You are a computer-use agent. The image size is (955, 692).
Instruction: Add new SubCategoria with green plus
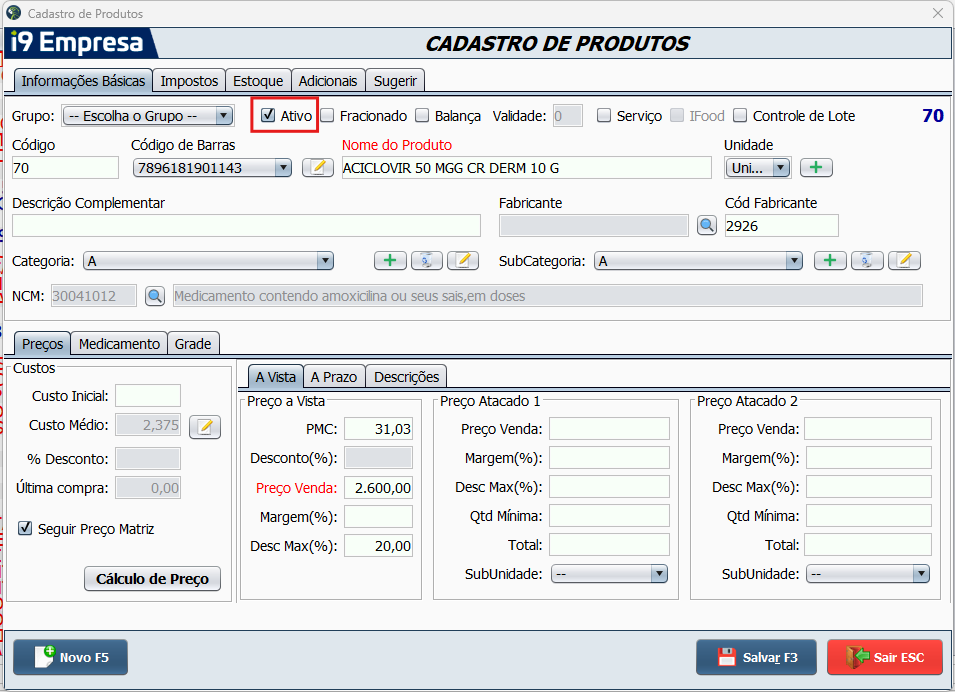coord(830,261)
